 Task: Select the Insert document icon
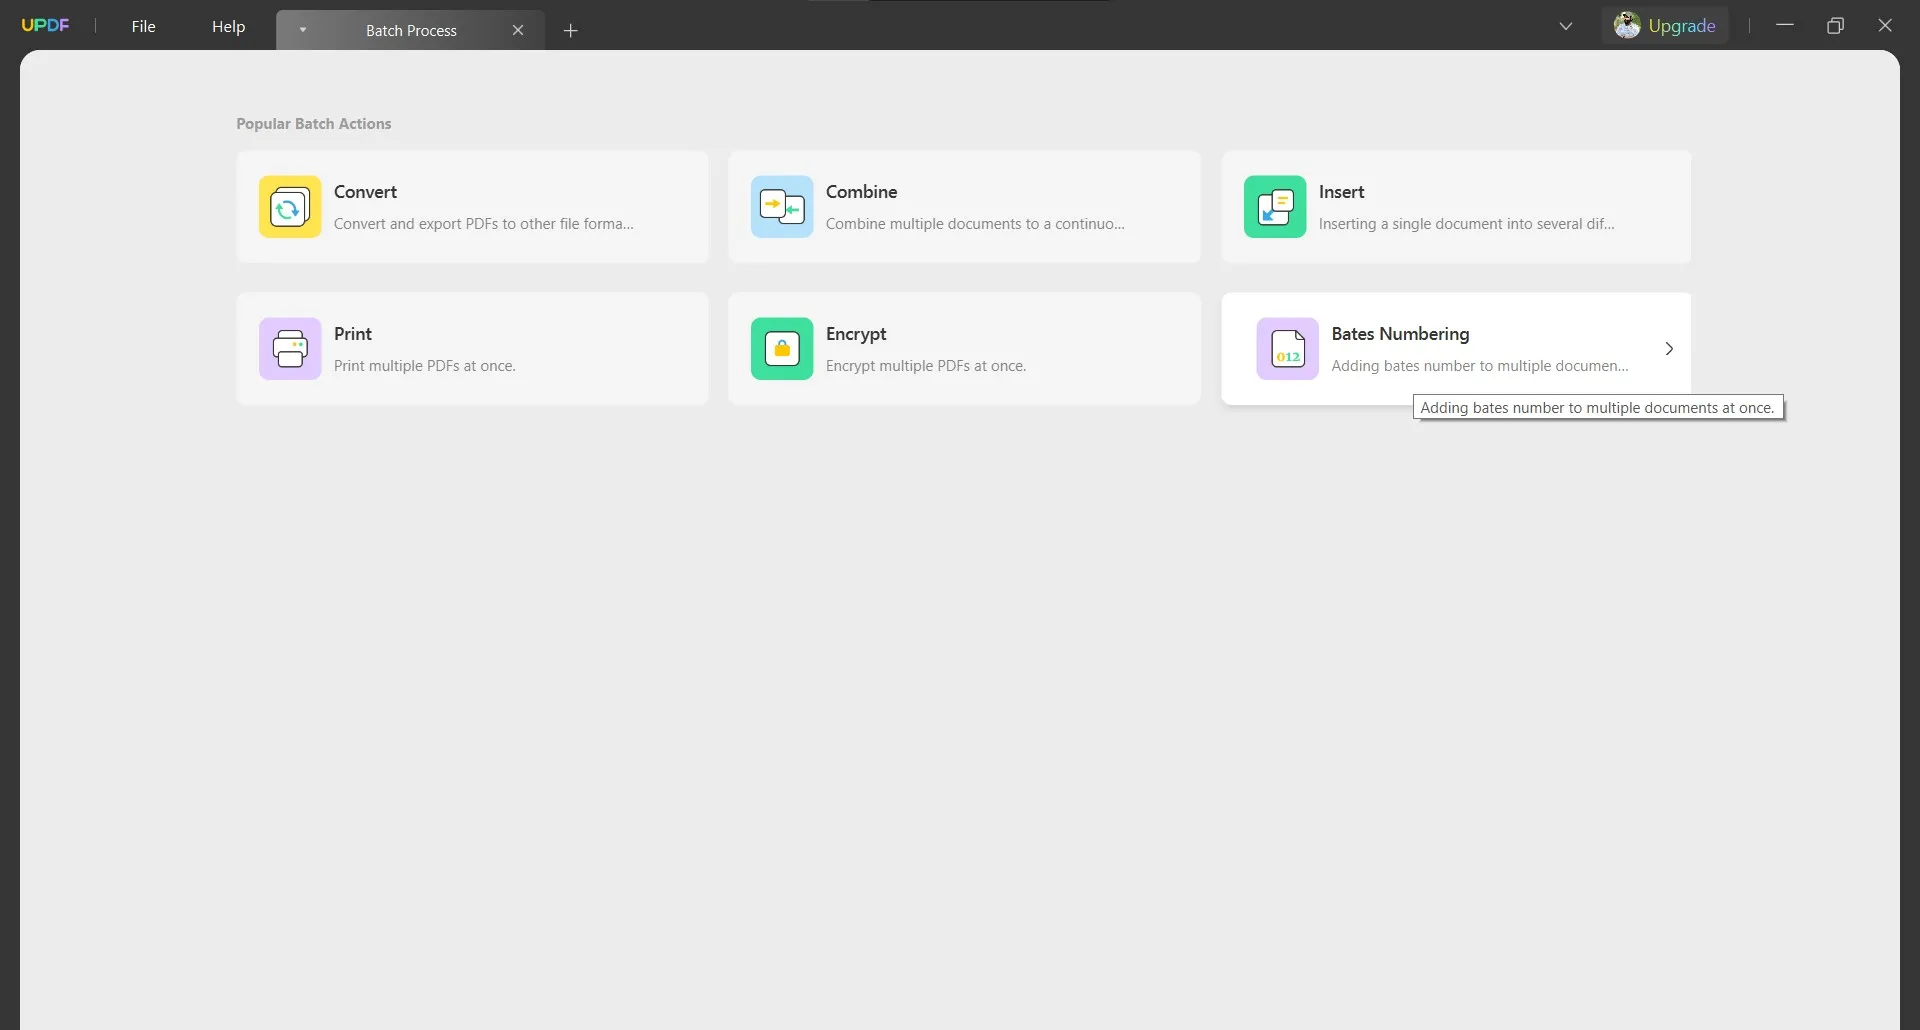click(x=1274, y=206)
